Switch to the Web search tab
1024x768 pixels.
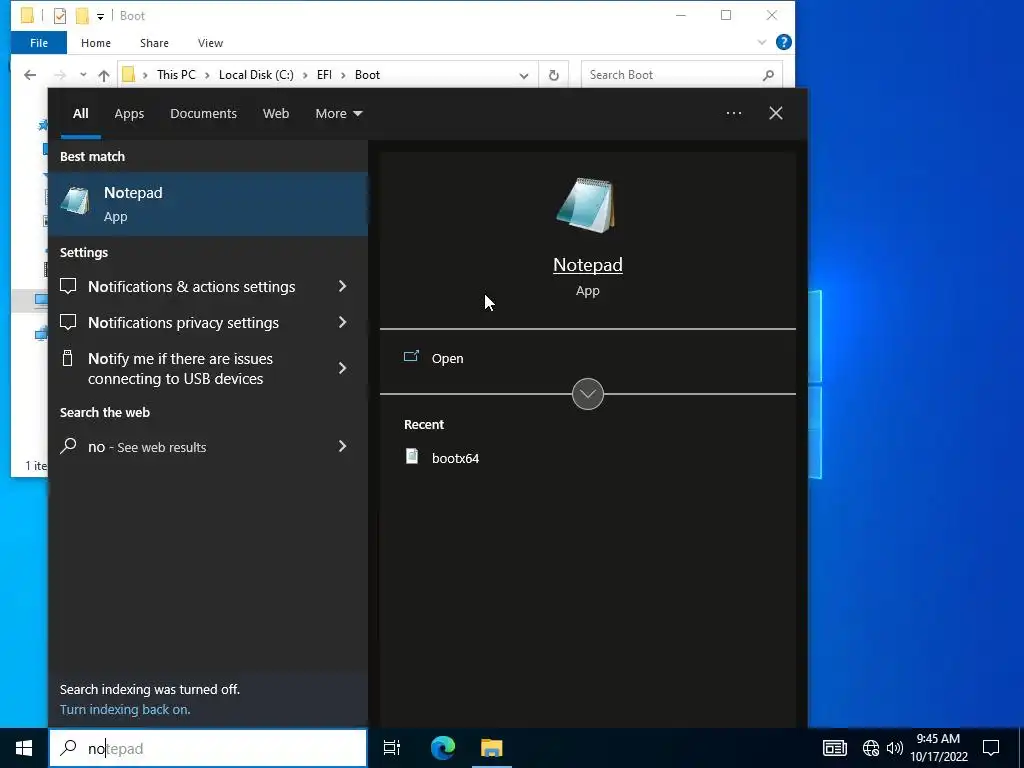click(276, 114)
